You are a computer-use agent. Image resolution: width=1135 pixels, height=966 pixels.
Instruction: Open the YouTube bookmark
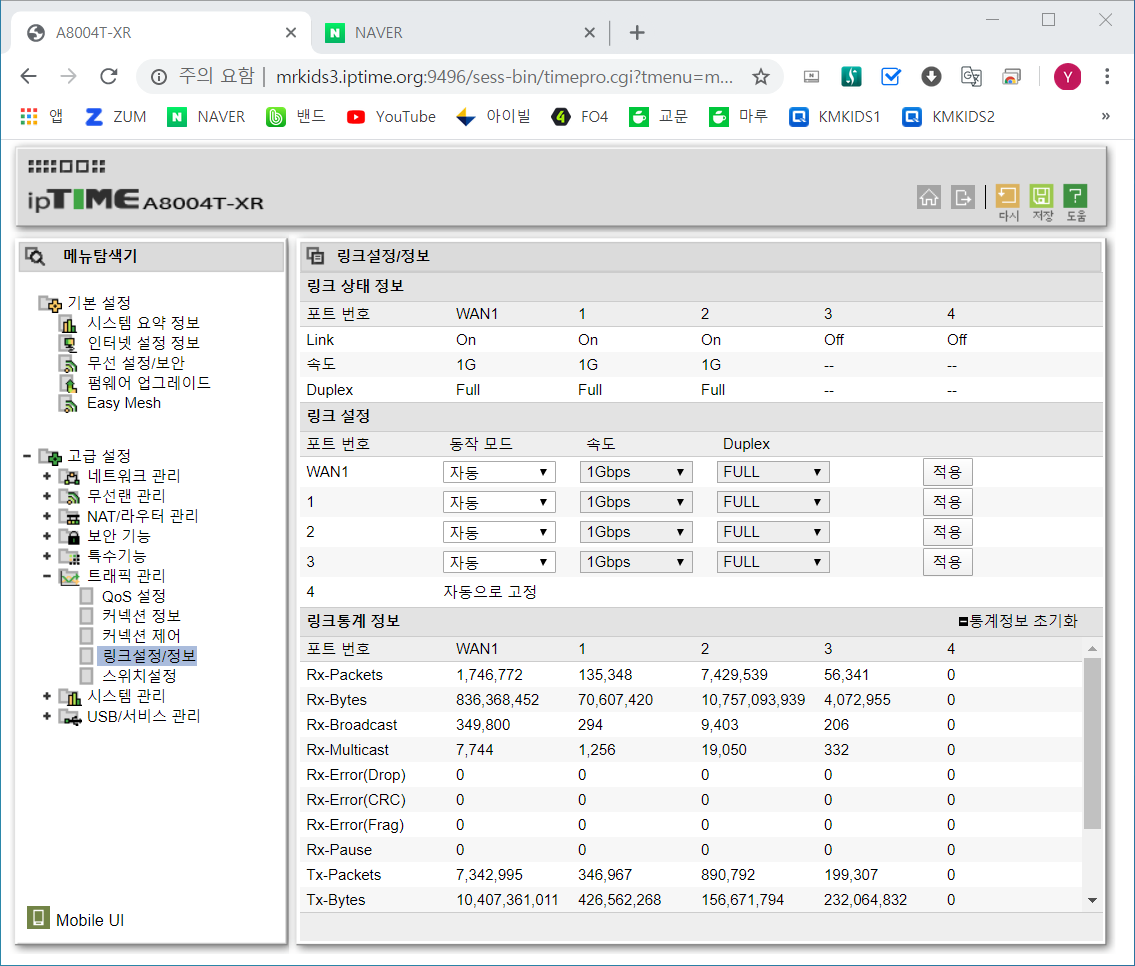(x=391, y=116)
